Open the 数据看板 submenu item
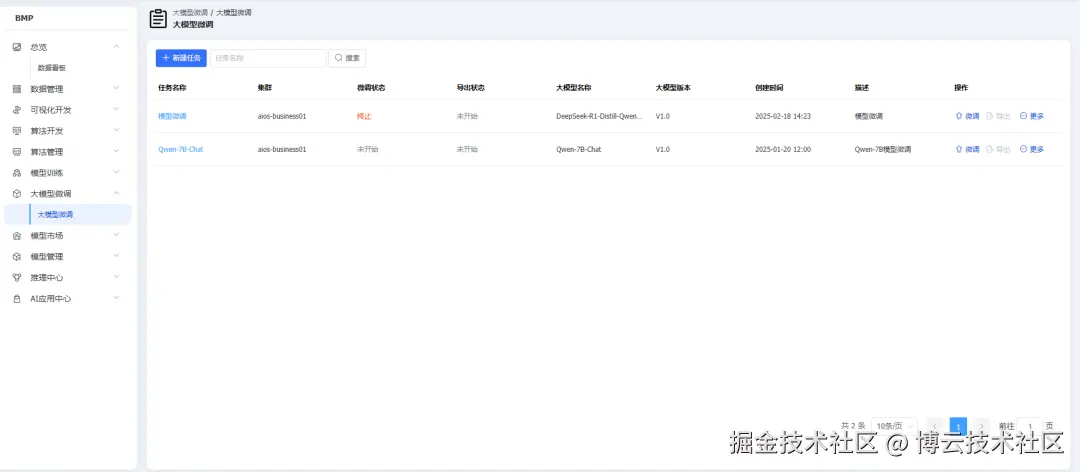The height and width of the screenshot is (472, 1080). tap(52, 68)
